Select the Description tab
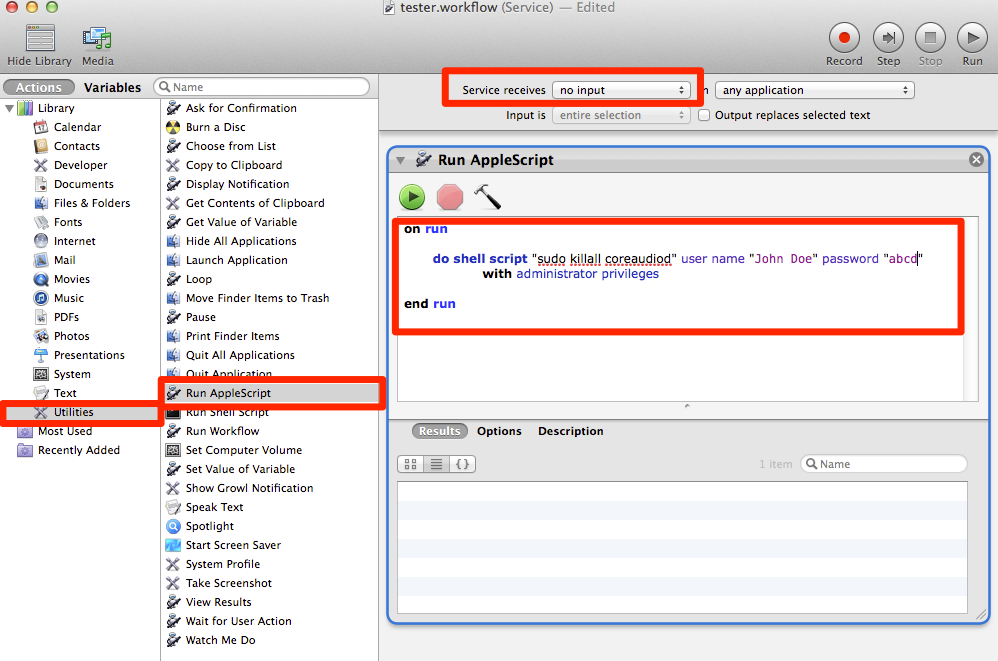Image resolution: width=998 pixels, height=661 pixels. pyautogui.click(x=570, y=431)
